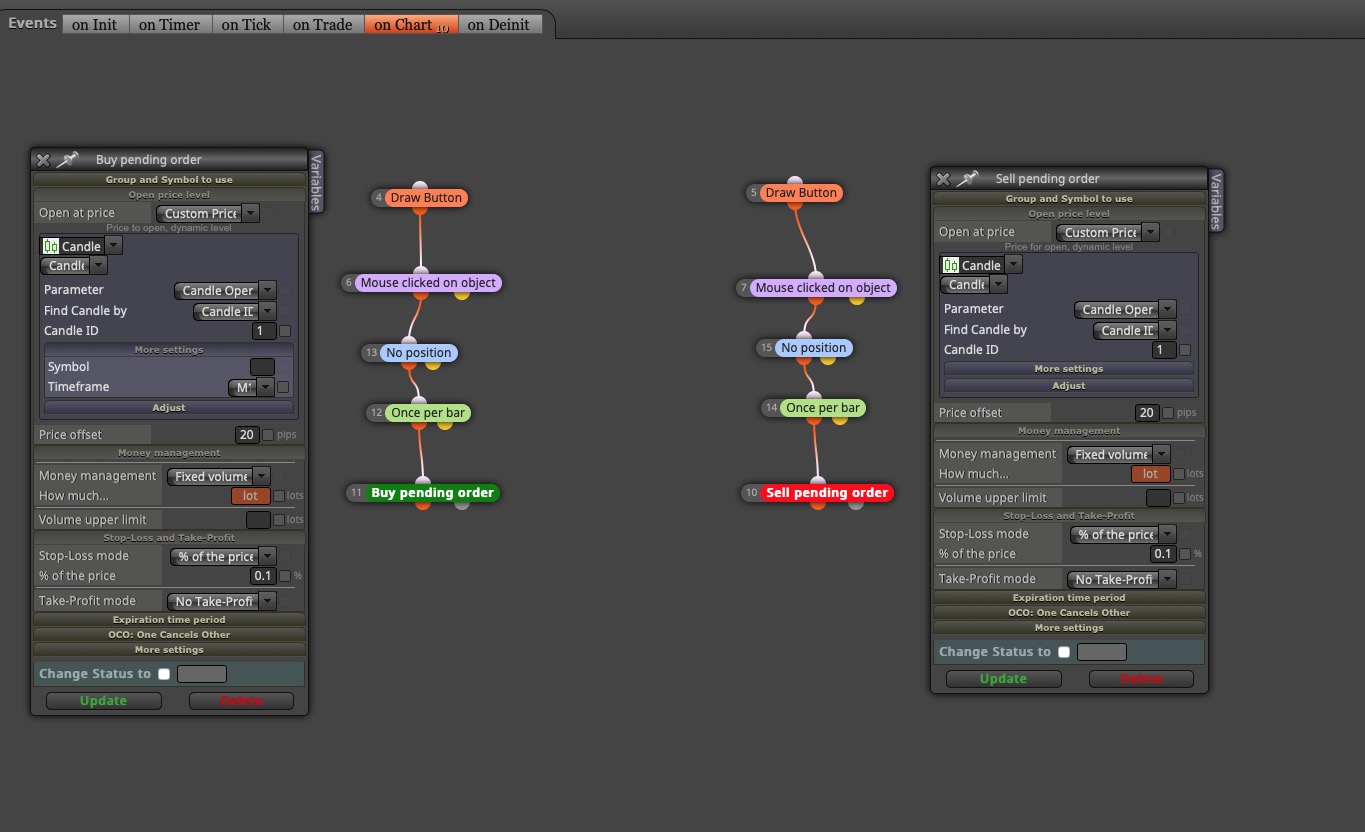Click the green candle icon in Buy panel
This screenshot has width=1365, height=832.
tap(51, 246)
